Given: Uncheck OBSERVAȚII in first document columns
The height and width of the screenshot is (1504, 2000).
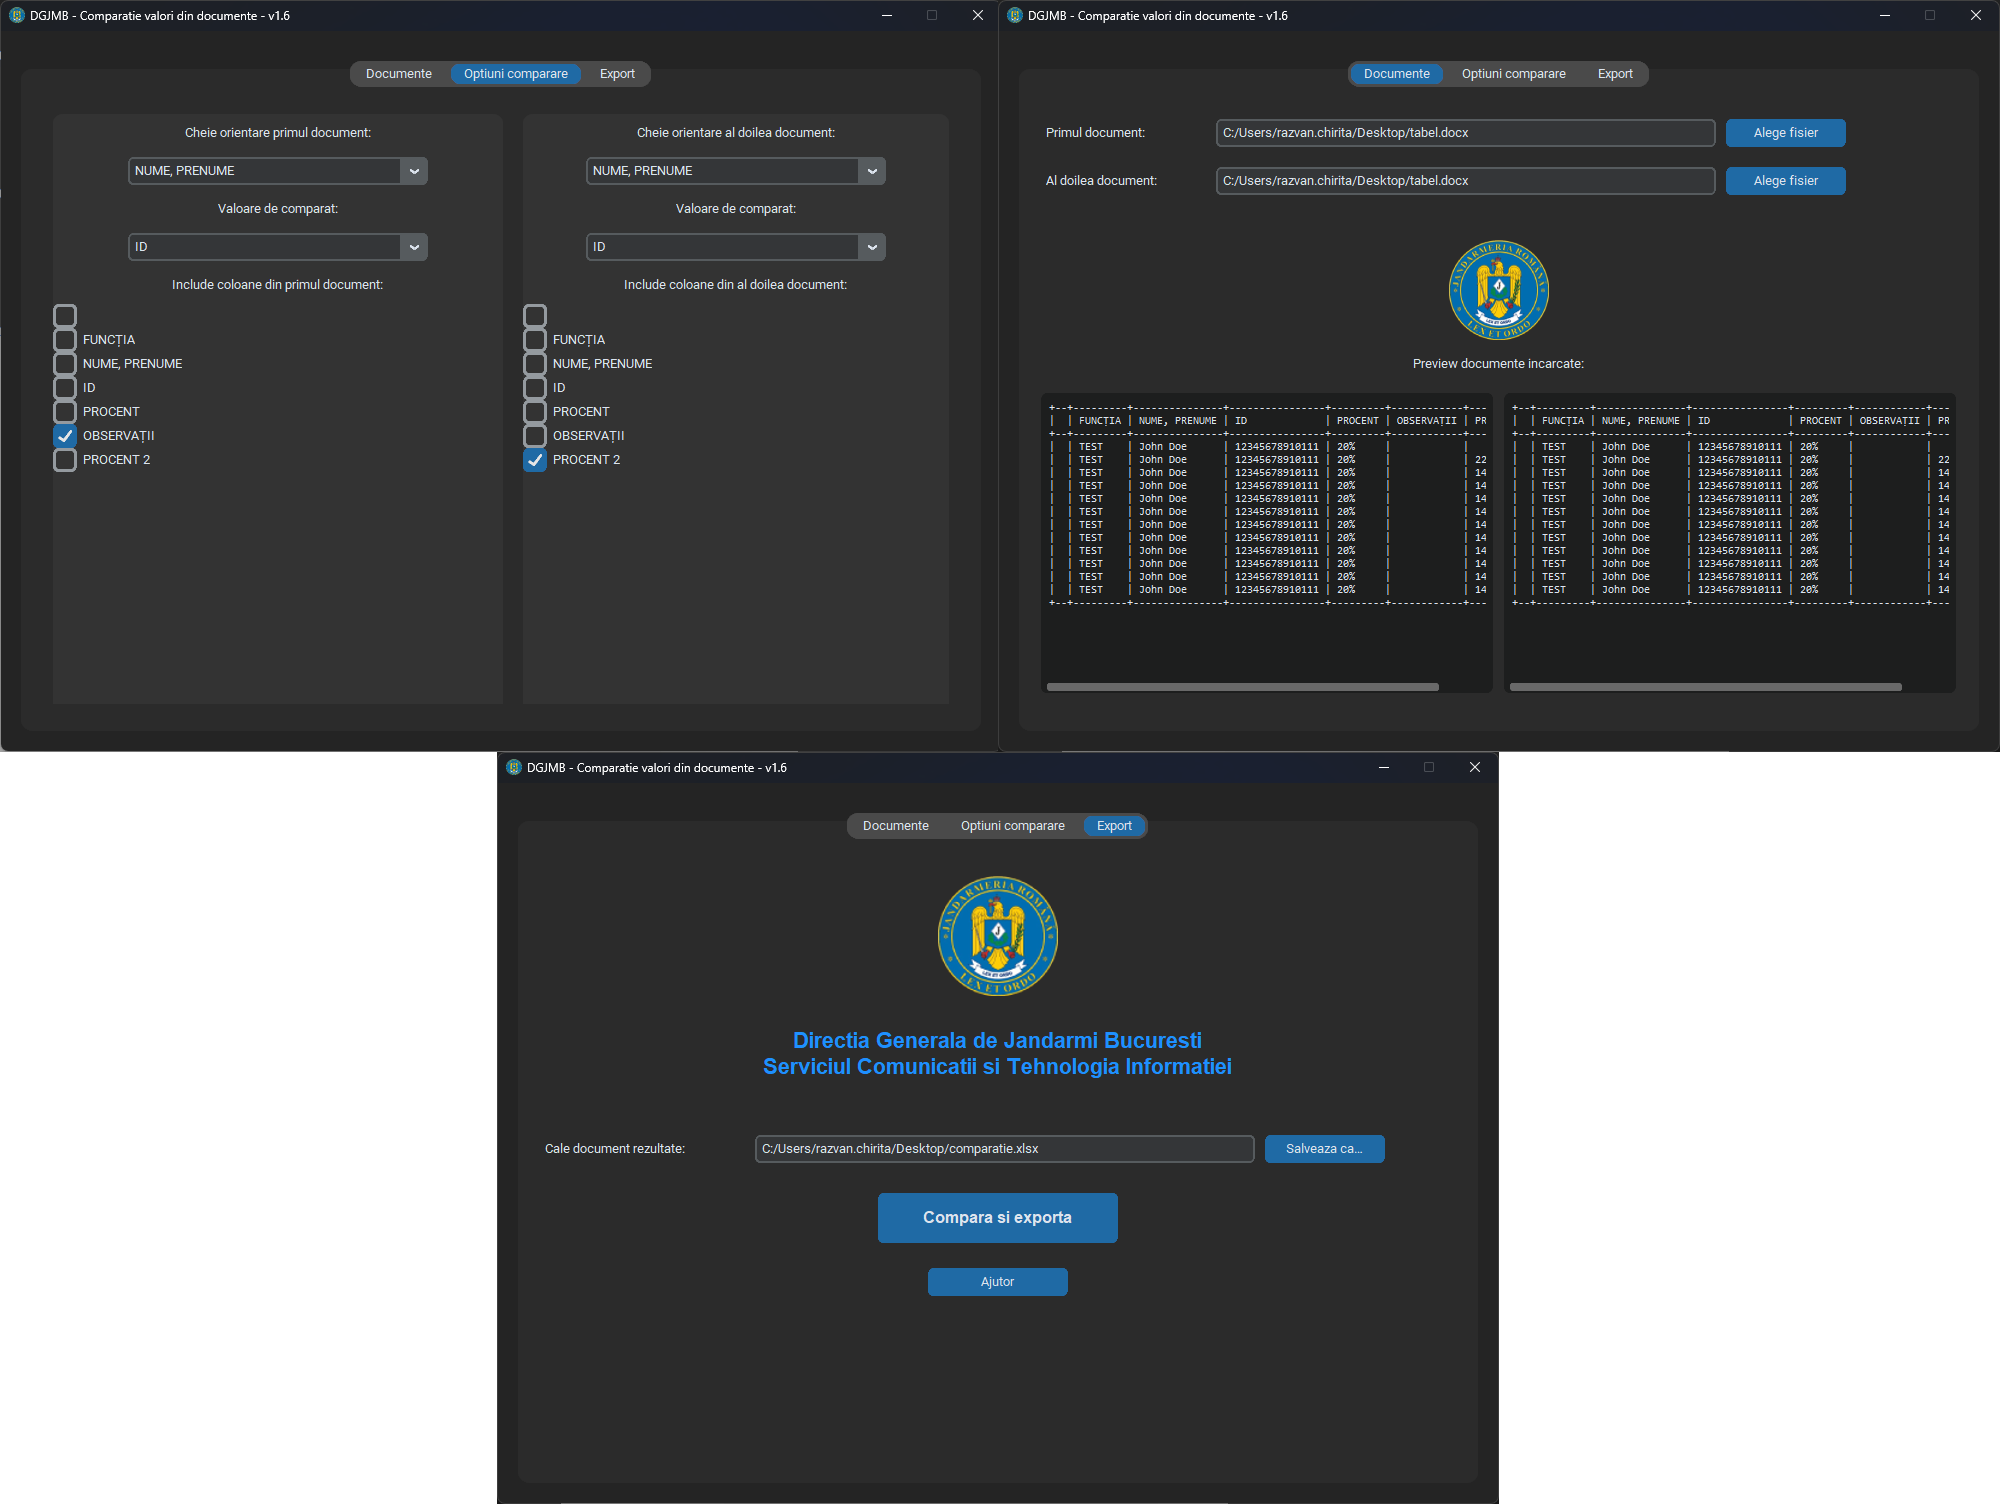Looking at the screenshot, I should tap(65, 436).
